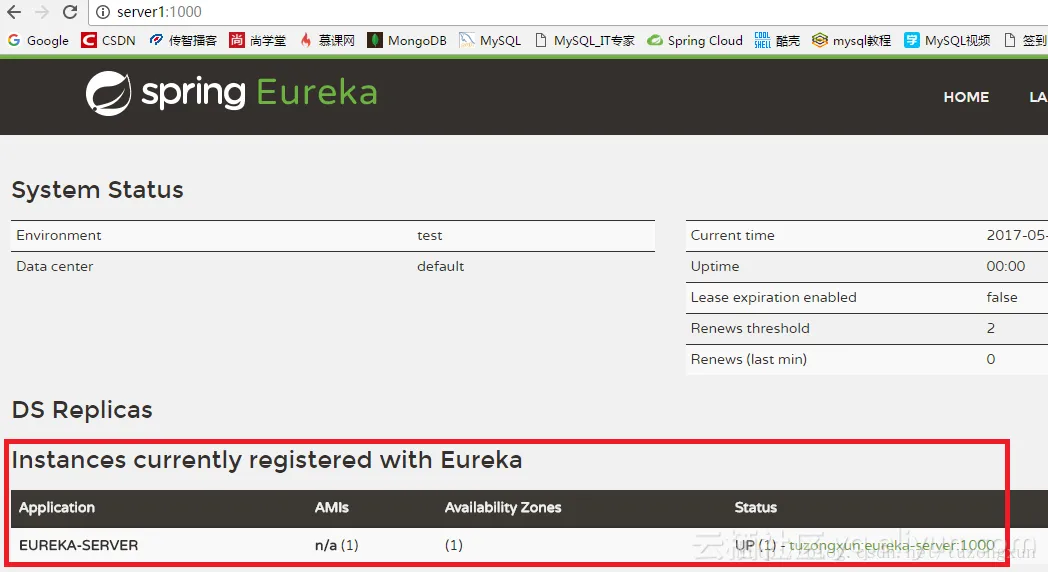Select the lease expiration value false
1048x572 pixels.
pos(1002,297)
